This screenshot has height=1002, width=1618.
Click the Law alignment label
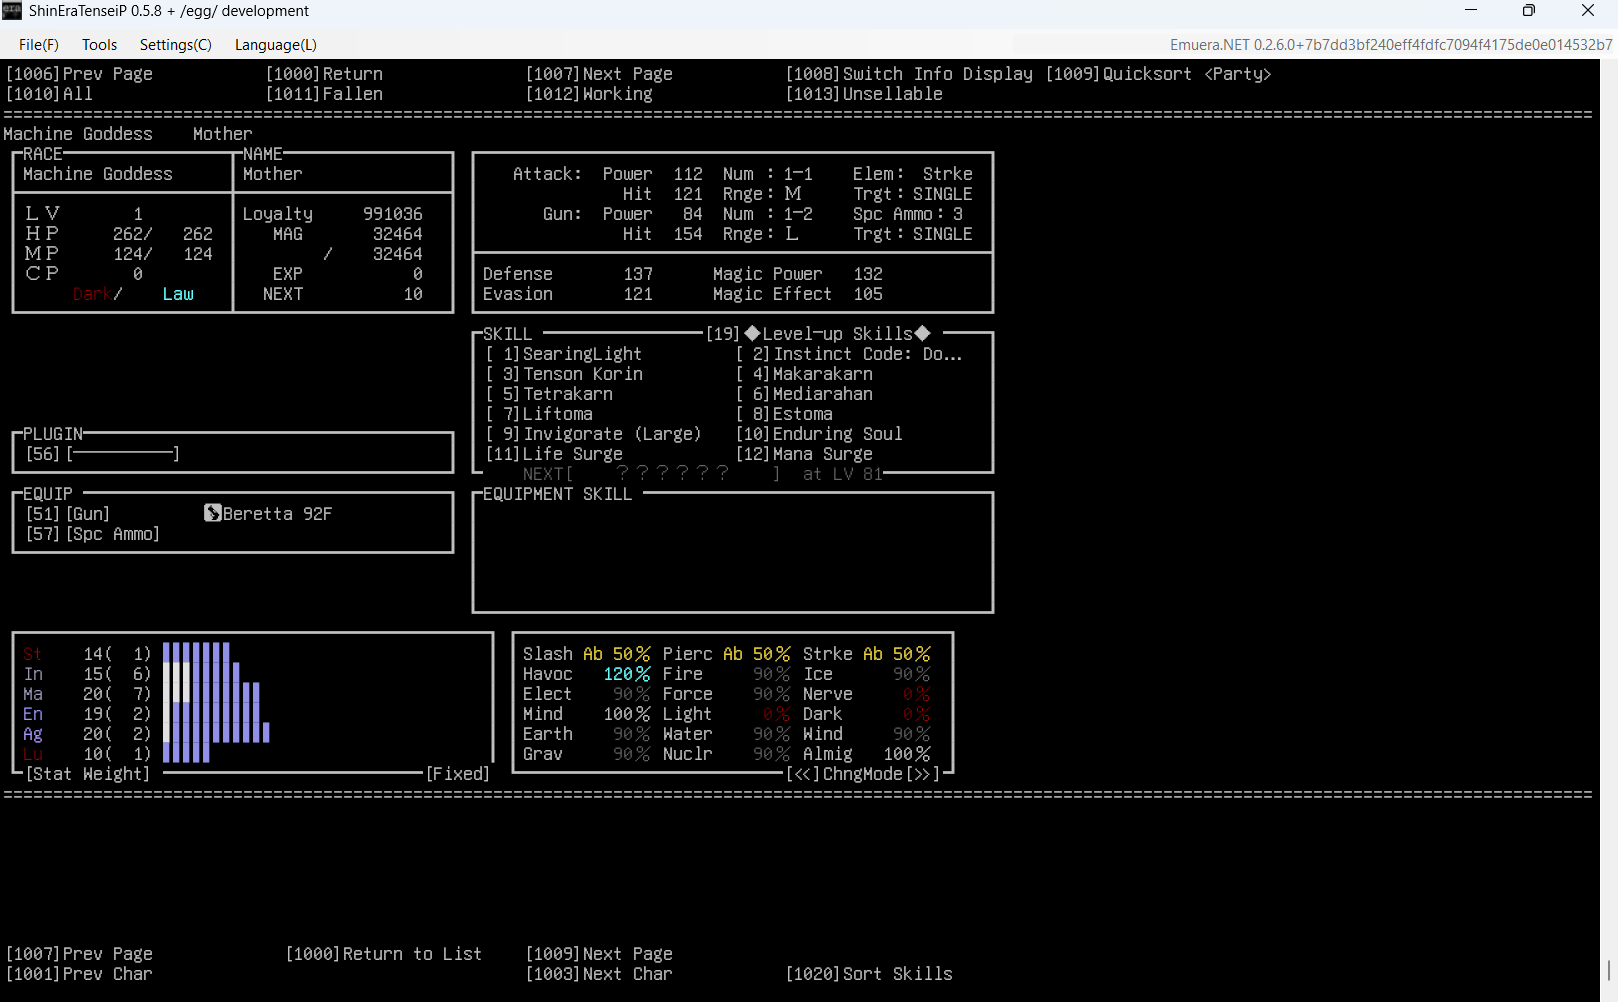tap(178, 294)
